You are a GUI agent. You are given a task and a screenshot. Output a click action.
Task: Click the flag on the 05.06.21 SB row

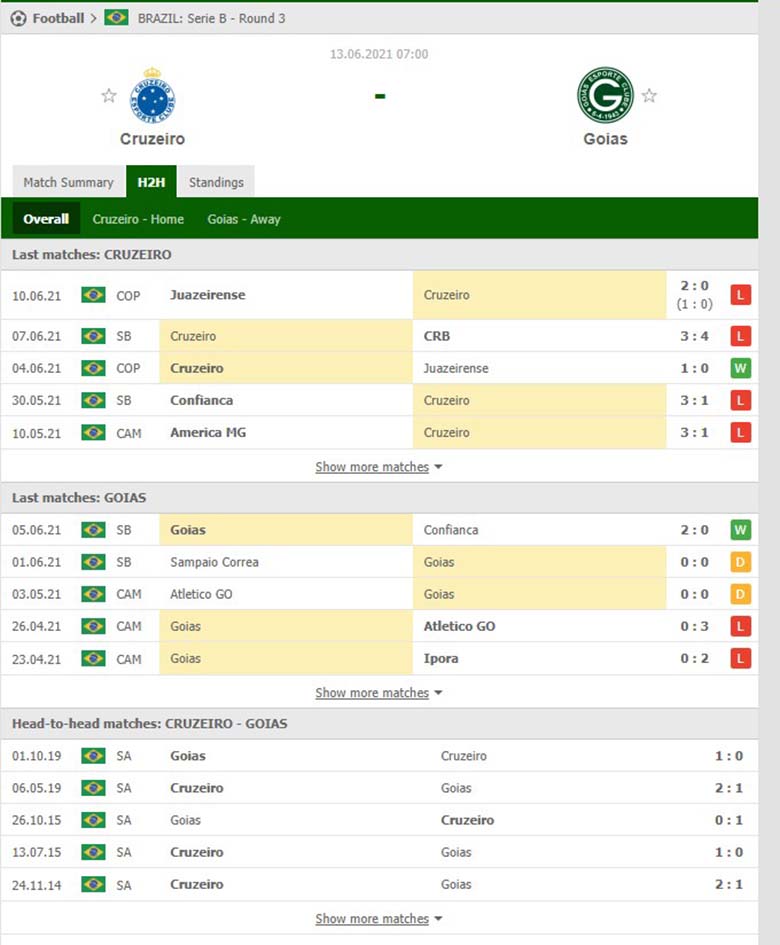point(93,530)
